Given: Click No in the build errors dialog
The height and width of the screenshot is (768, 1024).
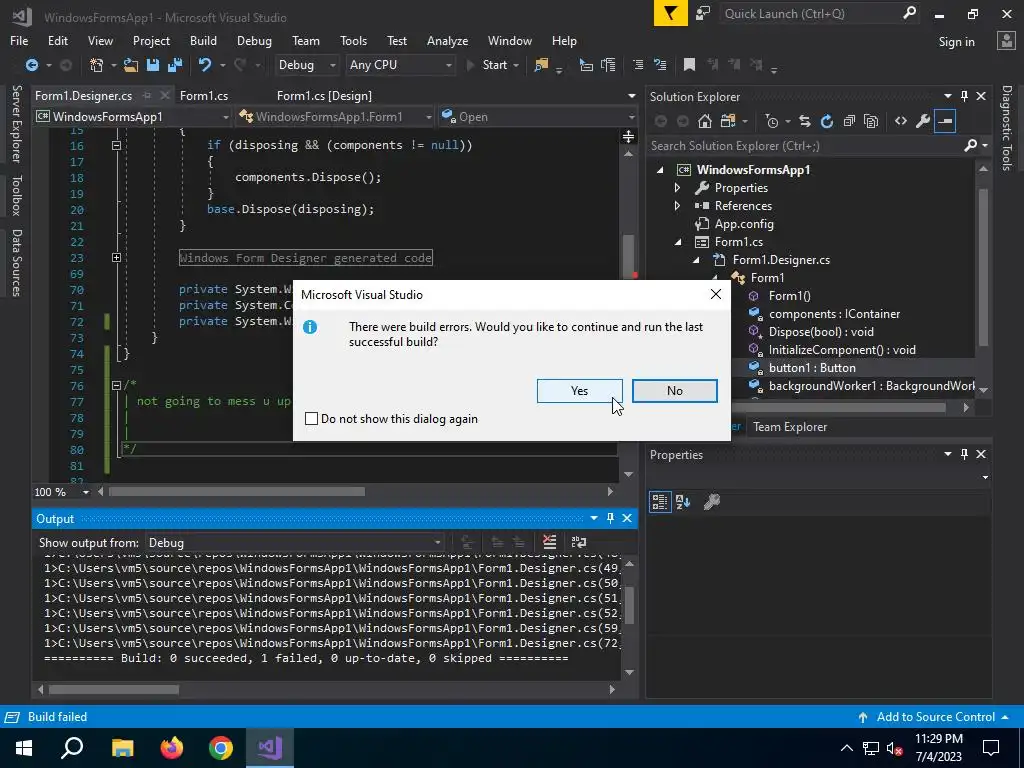Looking at the screenshot, I should click(675, 391).
